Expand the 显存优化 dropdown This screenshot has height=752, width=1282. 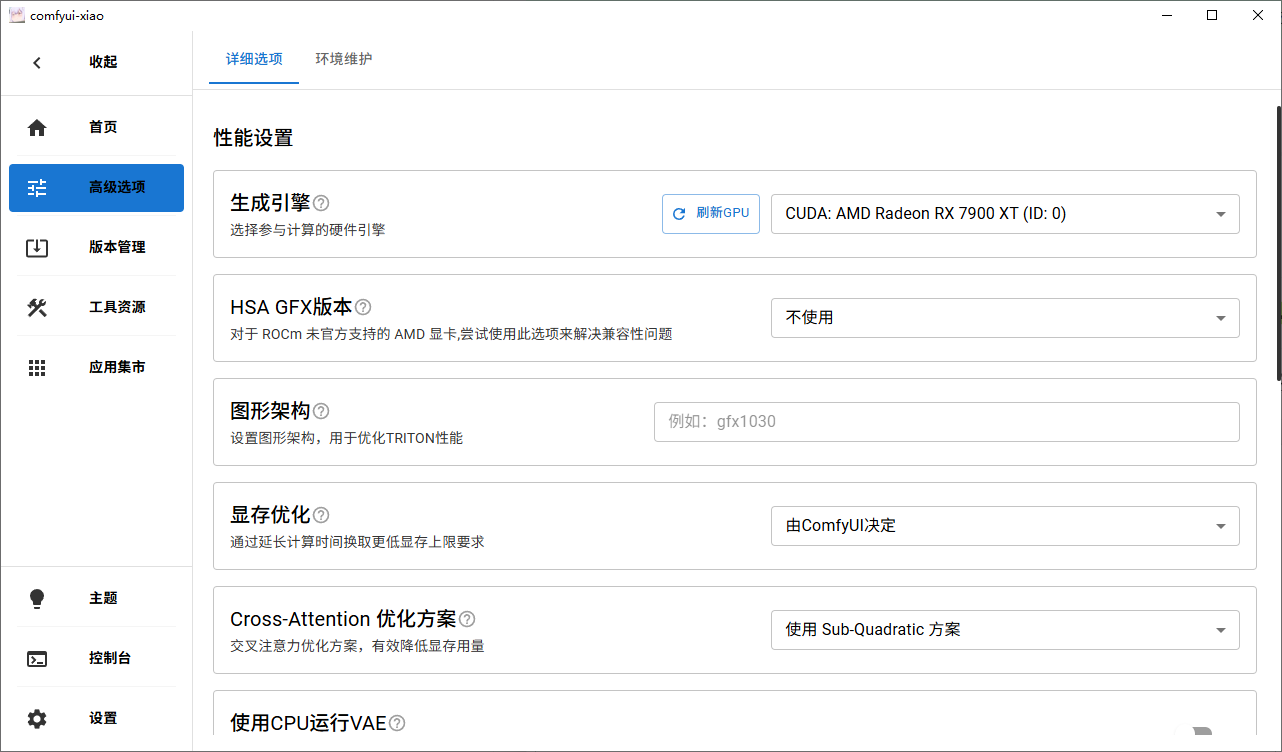point(1004,526)
